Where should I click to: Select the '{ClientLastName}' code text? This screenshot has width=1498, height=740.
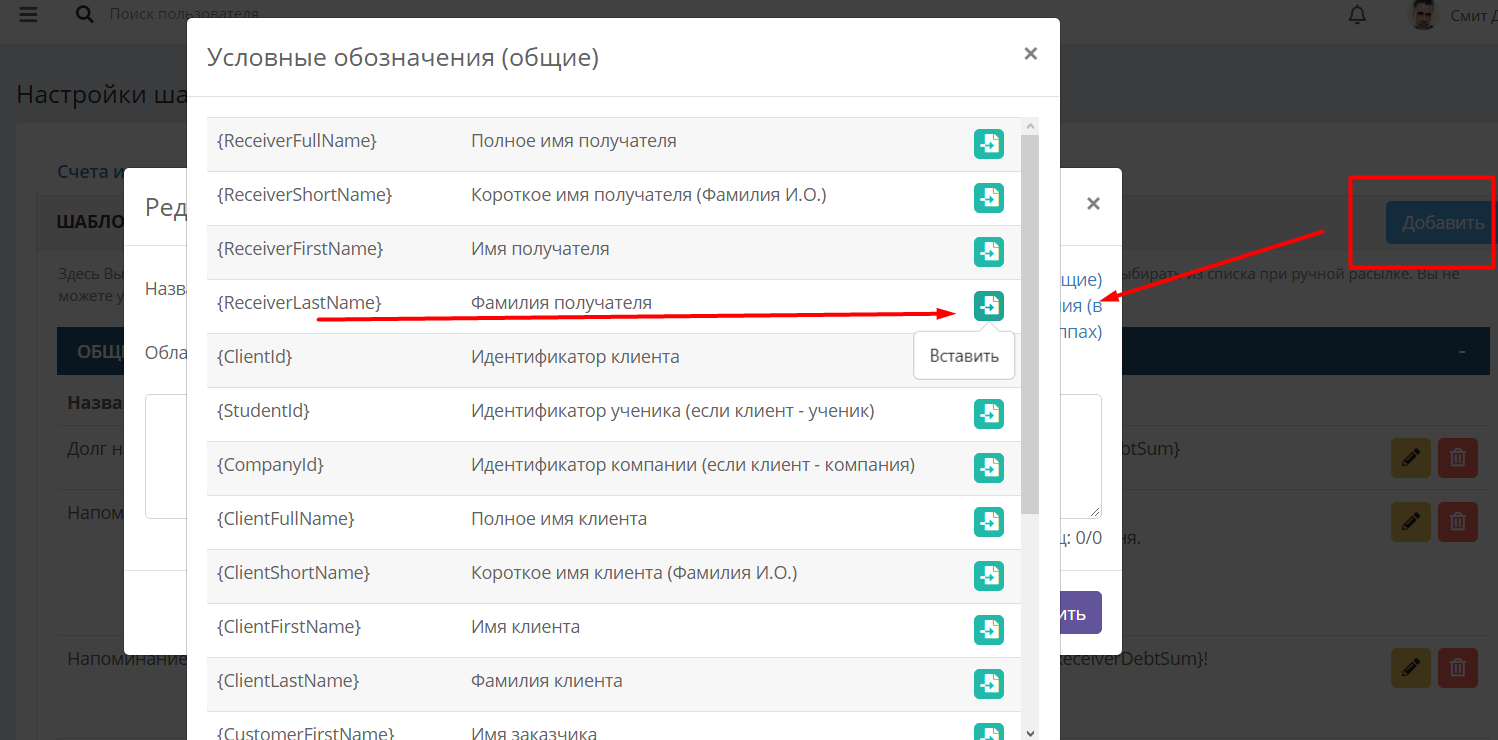click(x=288, y=681)
